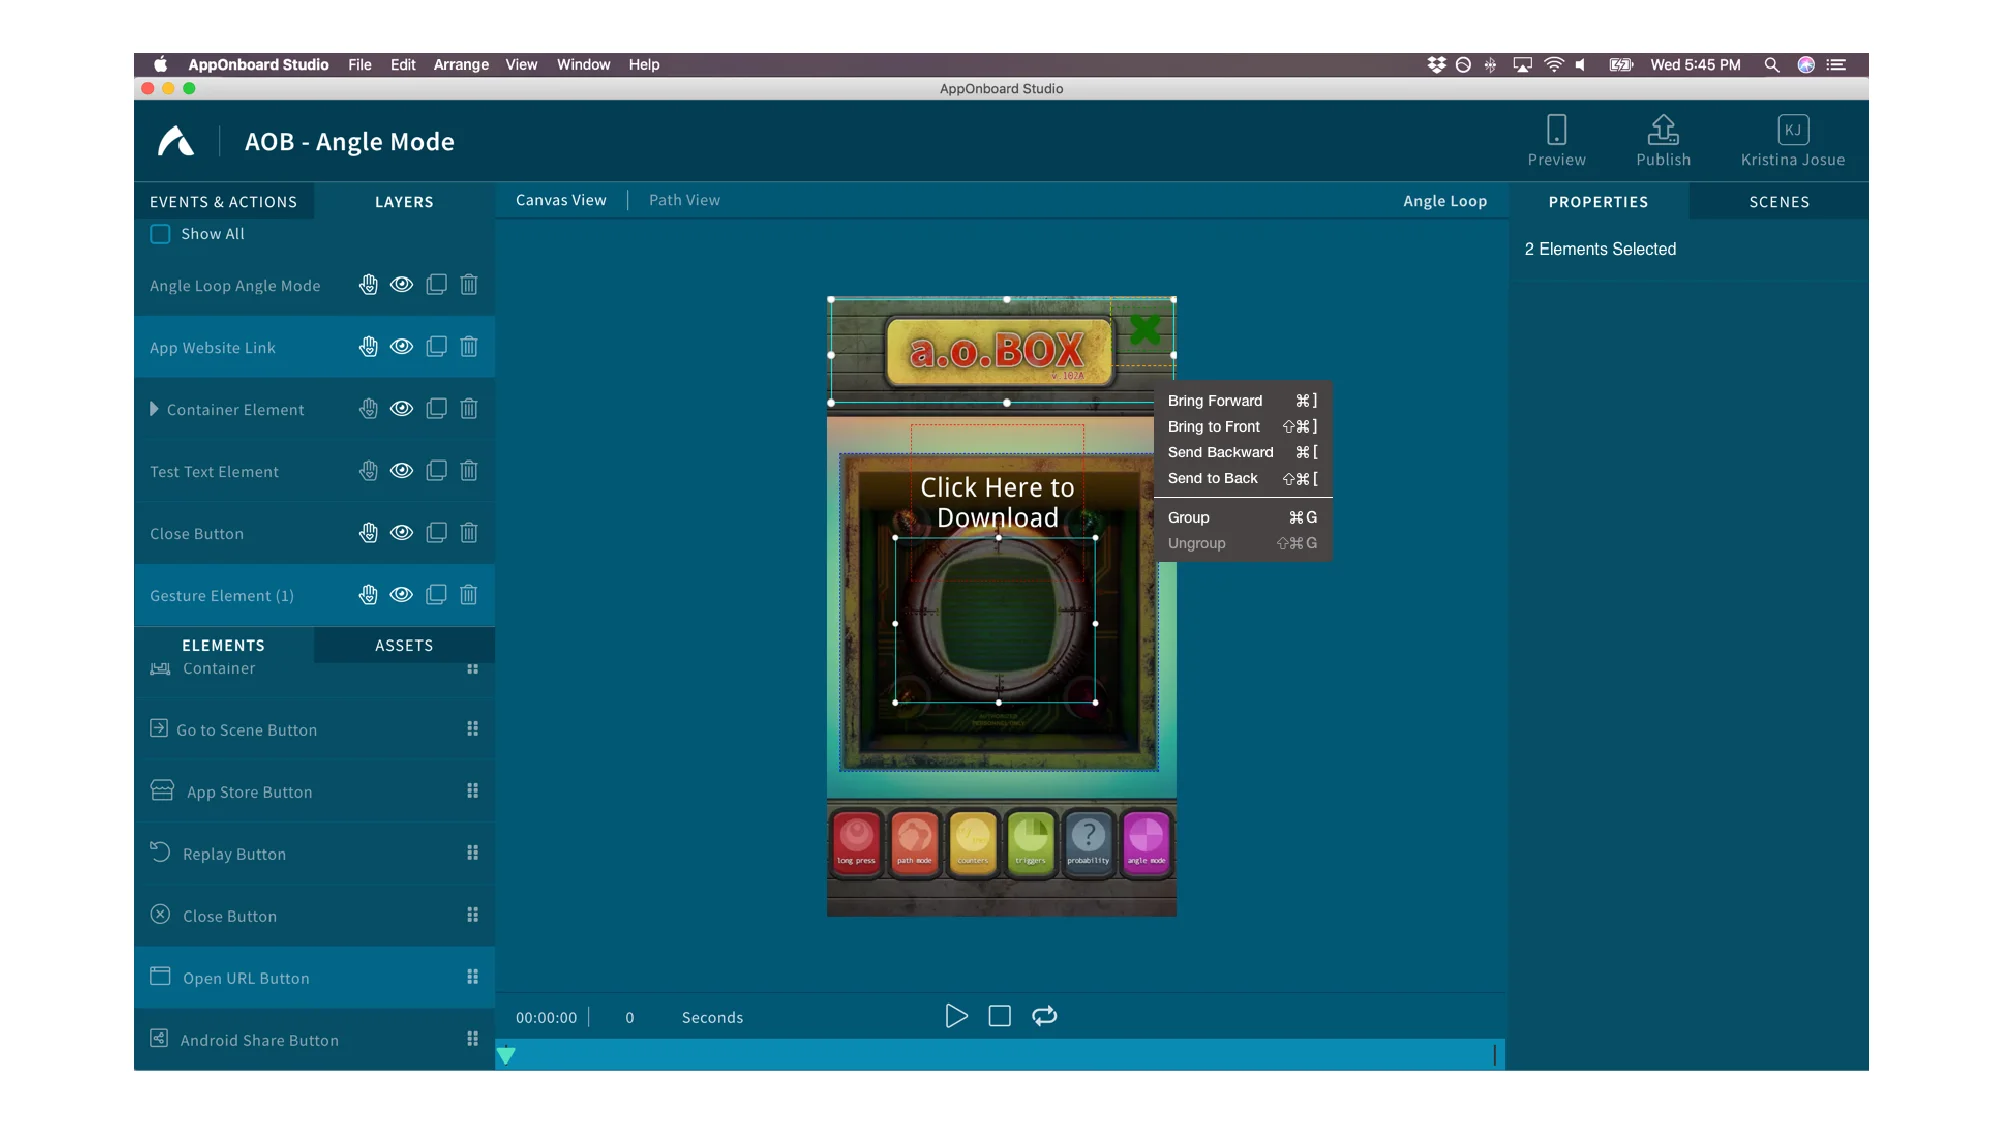Grab the Replay Button drag handle
This screenshot has width=2001, height=1126.
click(x=472, y=853)
